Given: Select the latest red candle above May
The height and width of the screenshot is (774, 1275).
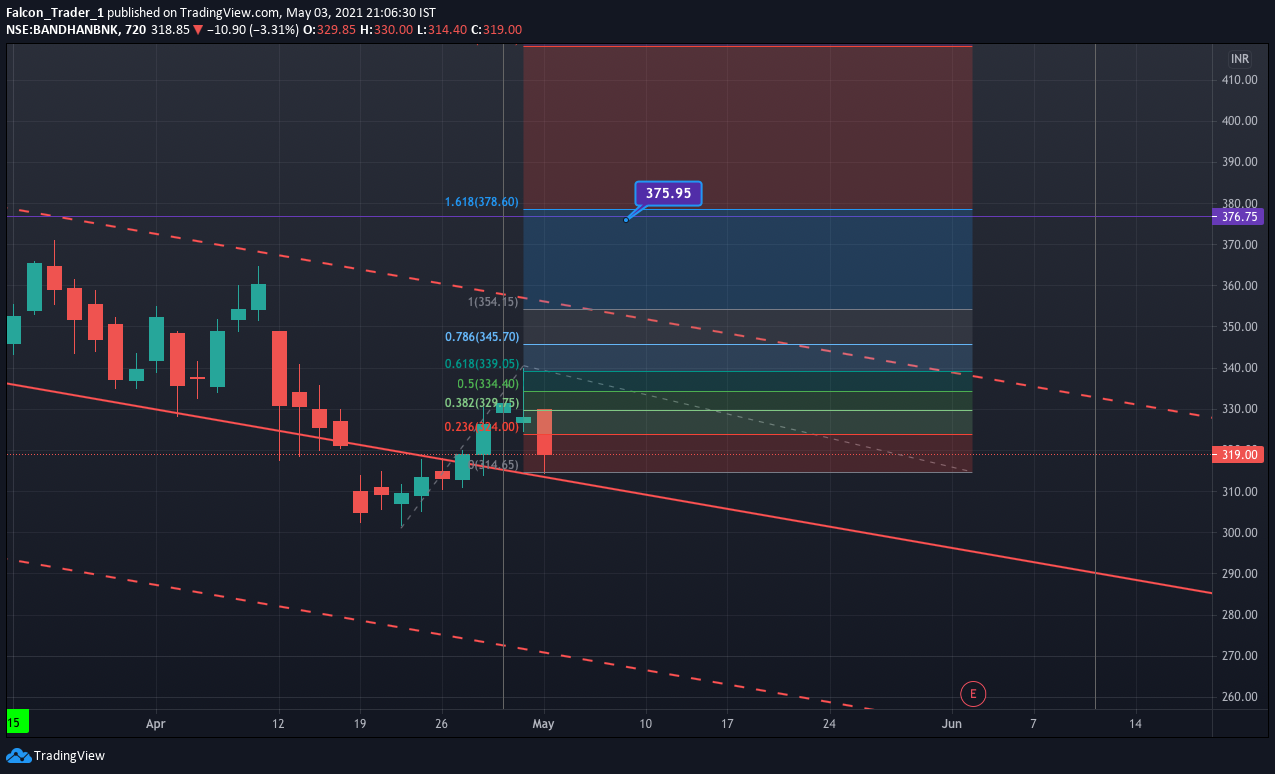Looking at the screenshot, I should (x=544, y=432).
